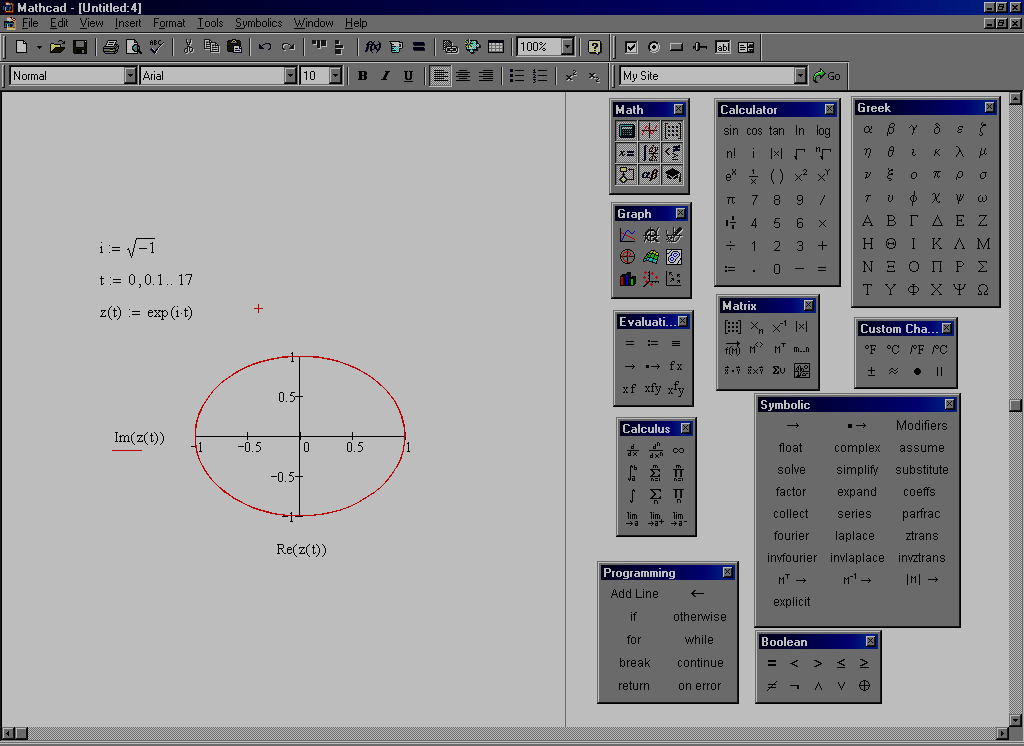
Task: Click laplace in Symbolic palette
Action: point(854,536)
